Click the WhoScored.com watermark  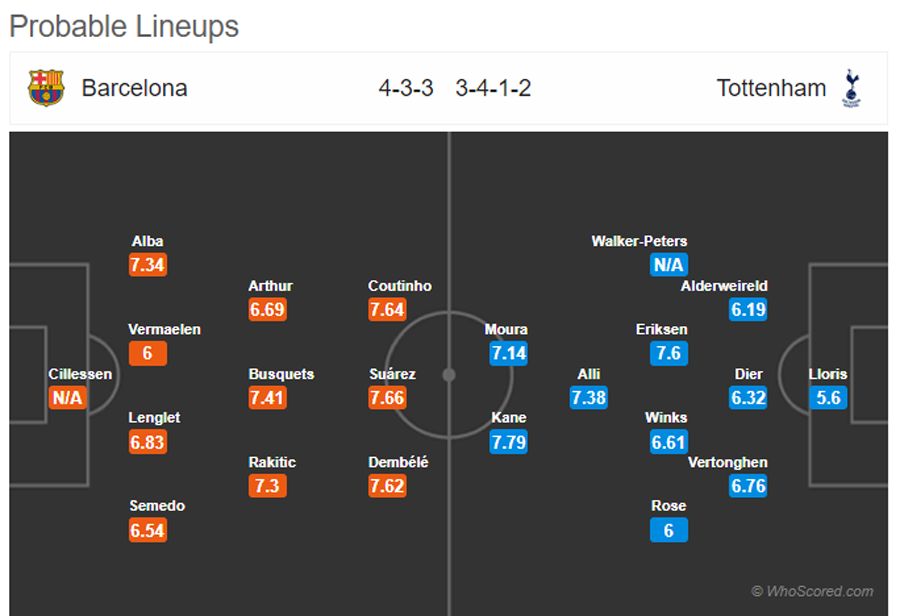point(812,591)
